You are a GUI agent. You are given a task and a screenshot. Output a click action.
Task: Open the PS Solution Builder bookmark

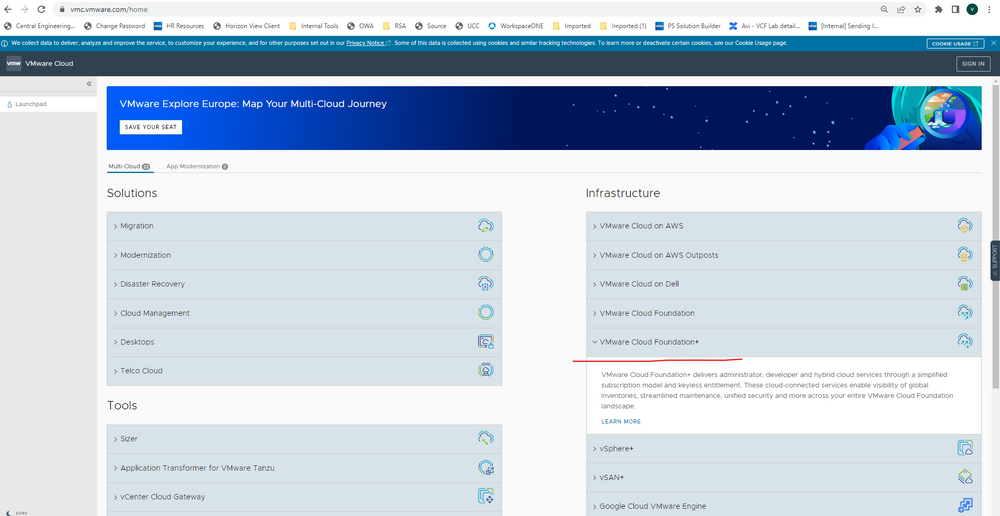[x=688, y=26]
